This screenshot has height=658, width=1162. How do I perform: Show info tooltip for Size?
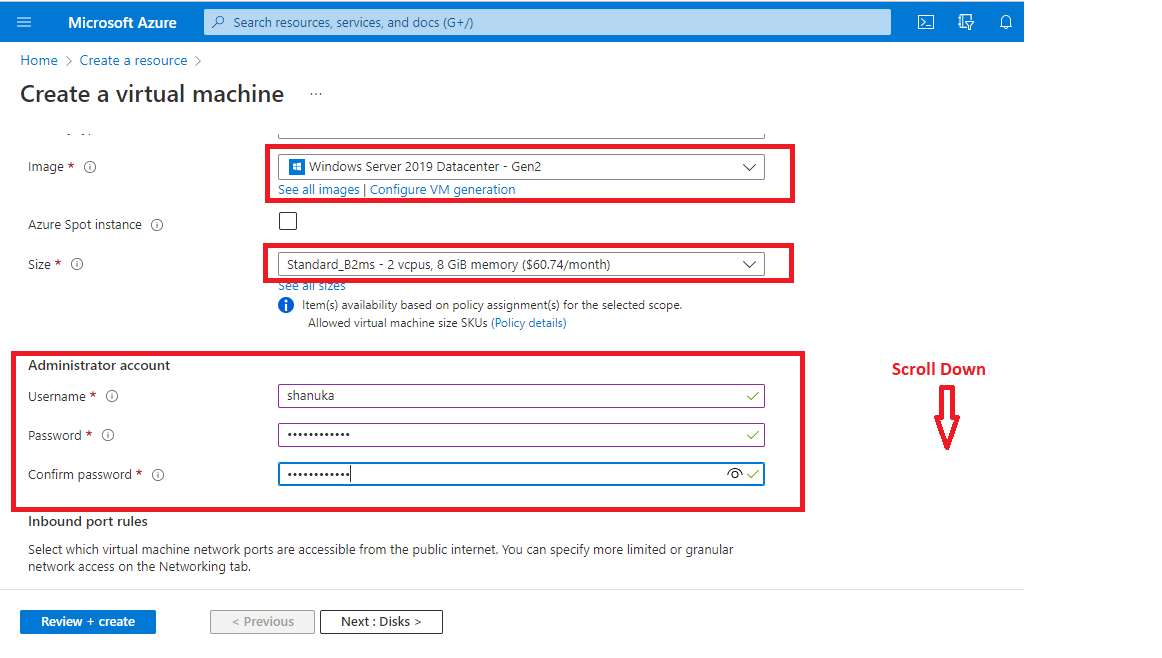(77, 265)
